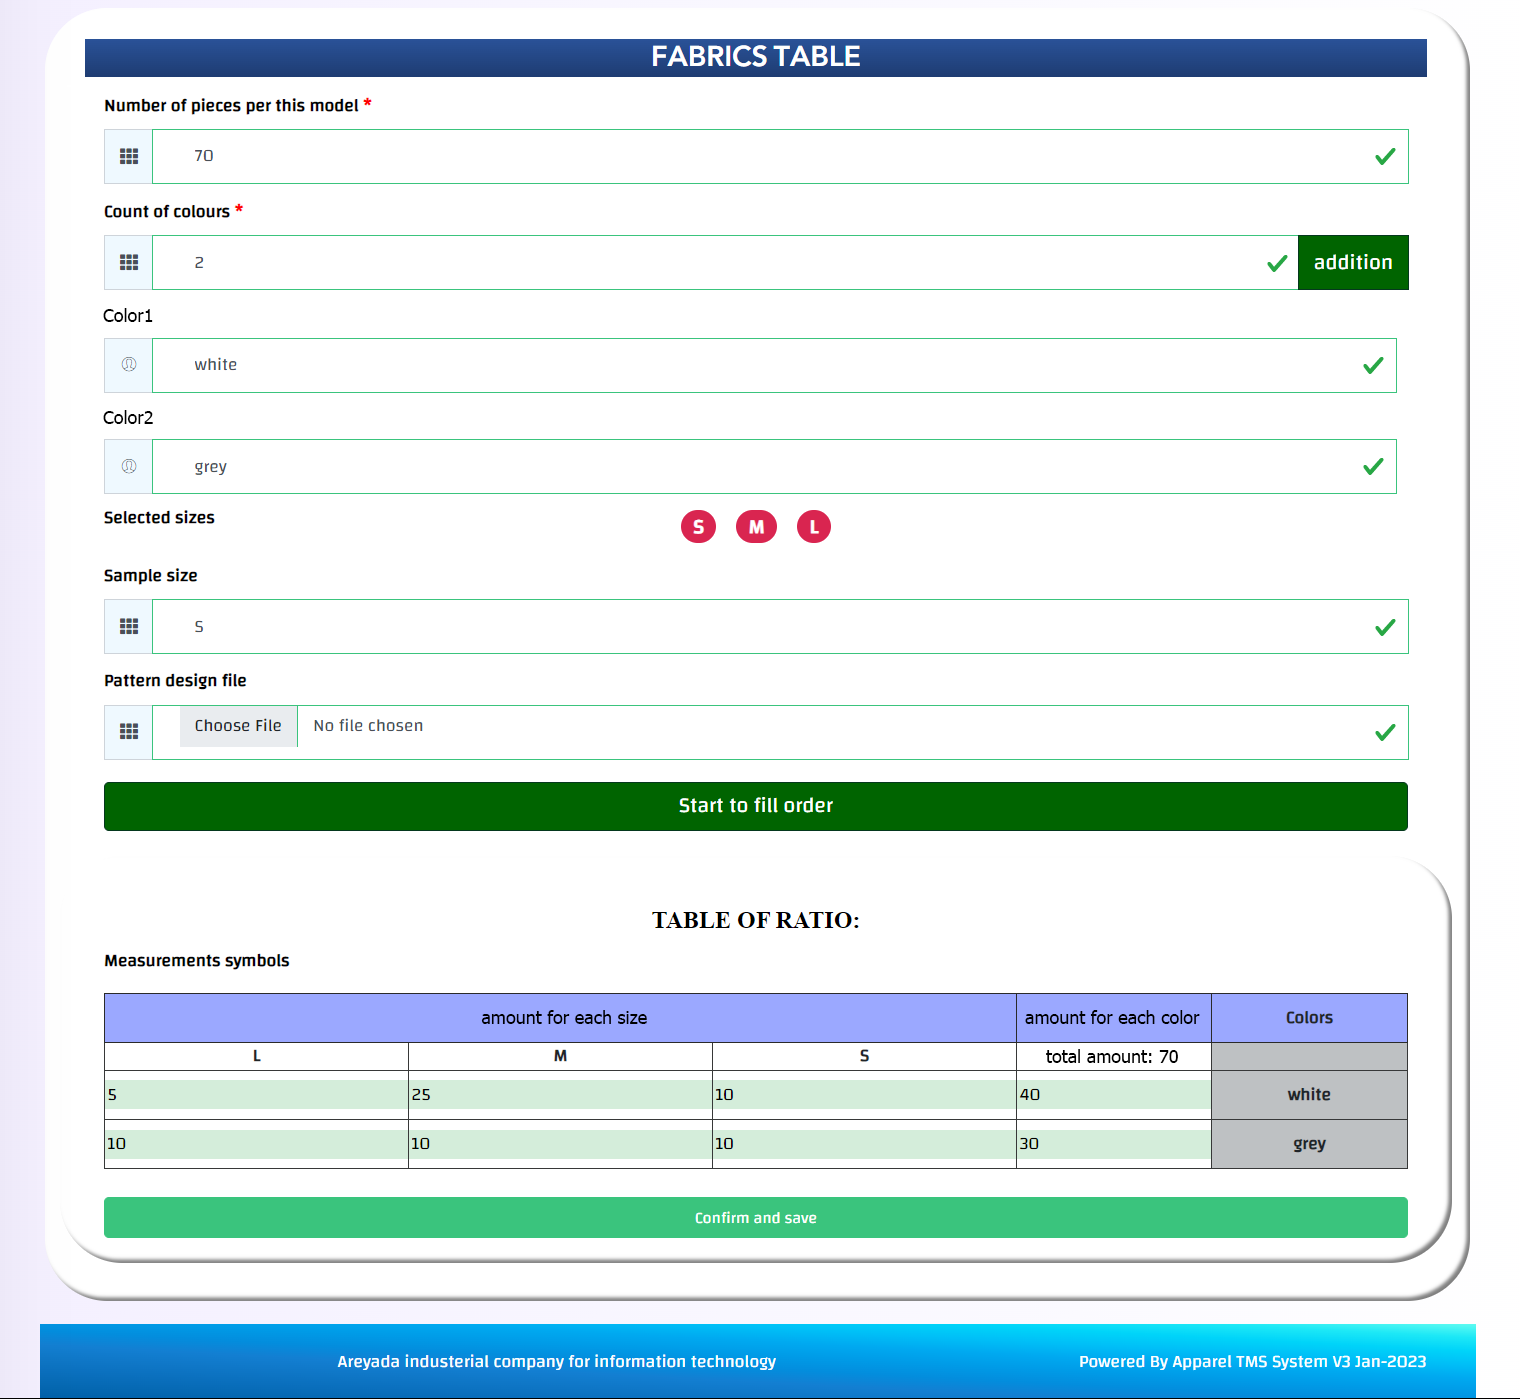Click white row color total showing 40
Image resolution: width=1520 pixels, height=1399 pixels.
[1113, 1094]
